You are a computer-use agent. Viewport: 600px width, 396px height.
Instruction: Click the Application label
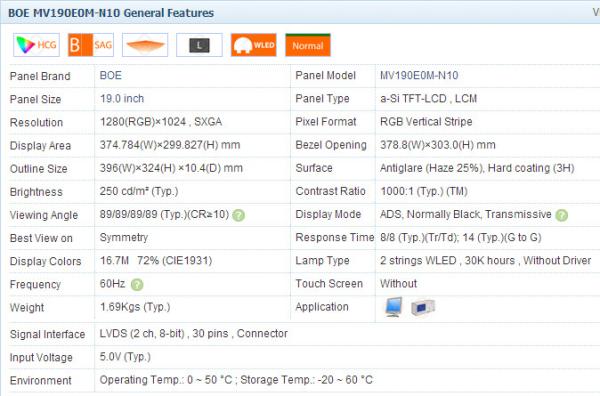[x=322, y=307]
